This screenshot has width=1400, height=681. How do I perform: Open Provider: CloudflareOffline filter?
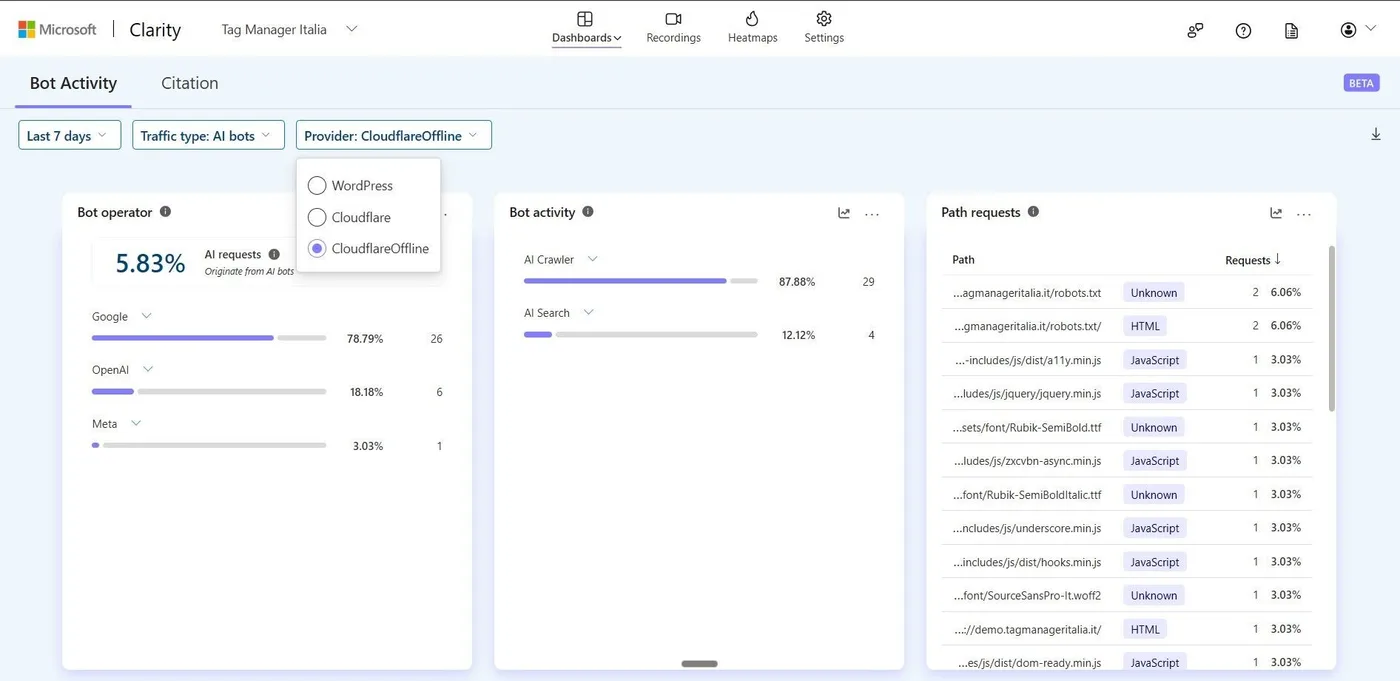tap(394, 135)
